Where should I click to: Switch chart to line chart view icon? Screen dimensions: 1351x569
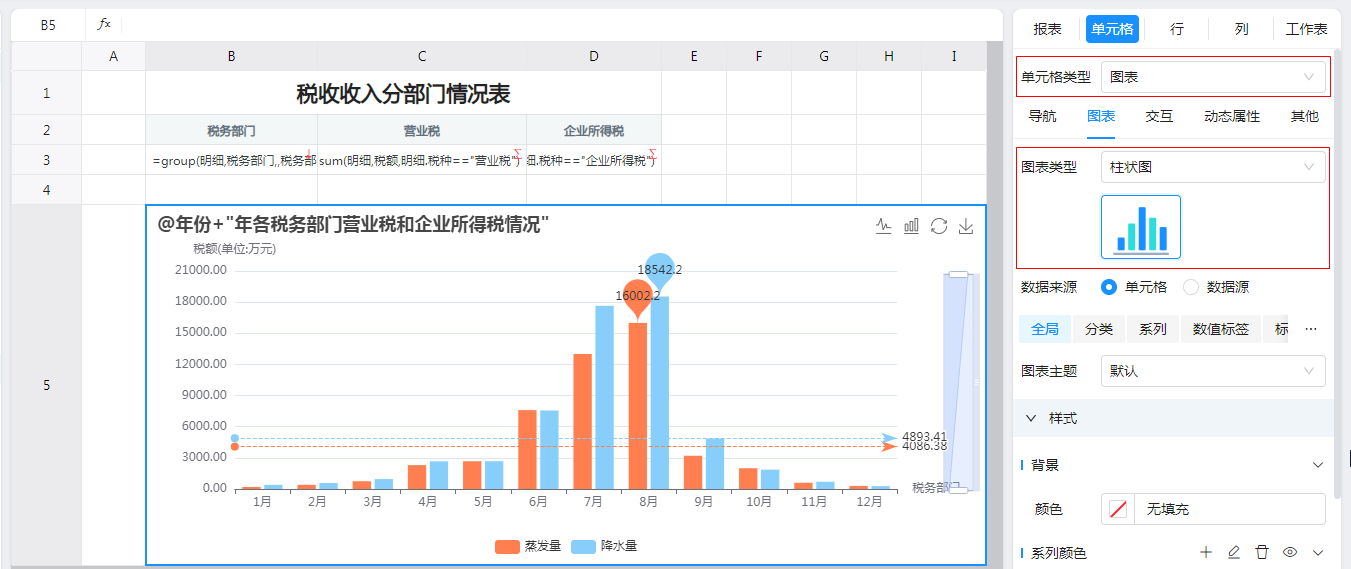[883, 226]
